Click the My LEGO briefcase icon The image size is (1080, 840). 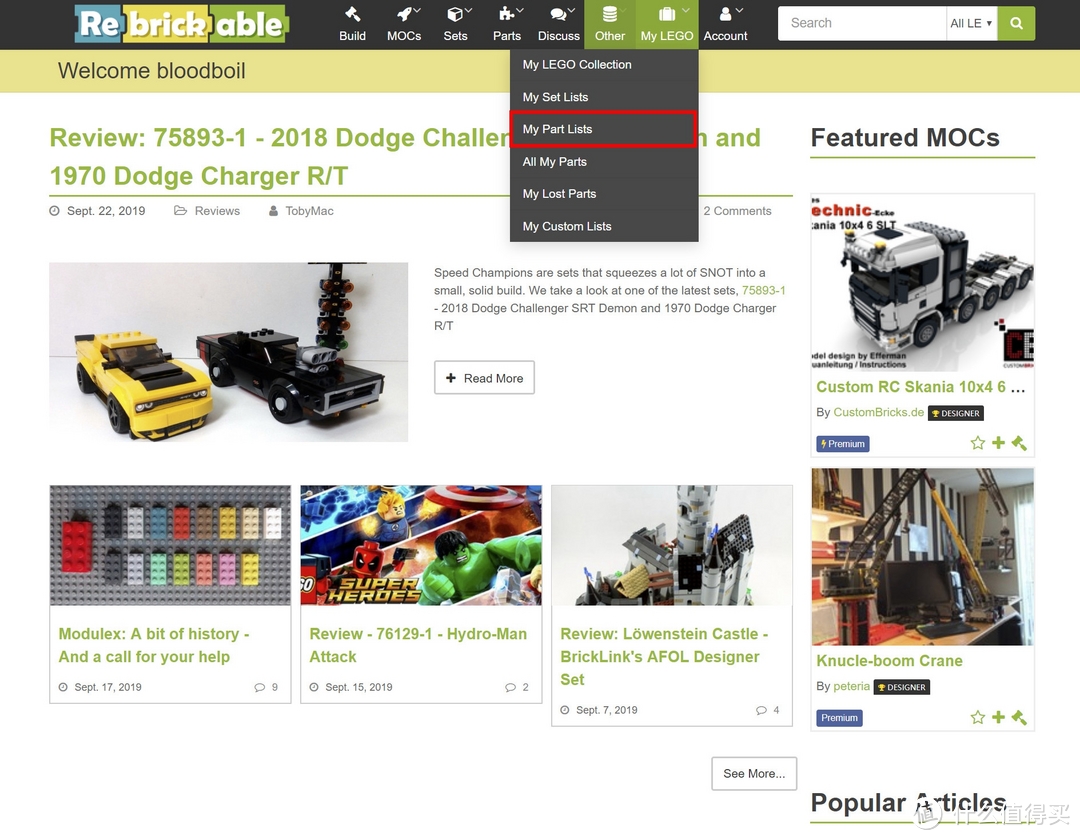pos(667,14)
